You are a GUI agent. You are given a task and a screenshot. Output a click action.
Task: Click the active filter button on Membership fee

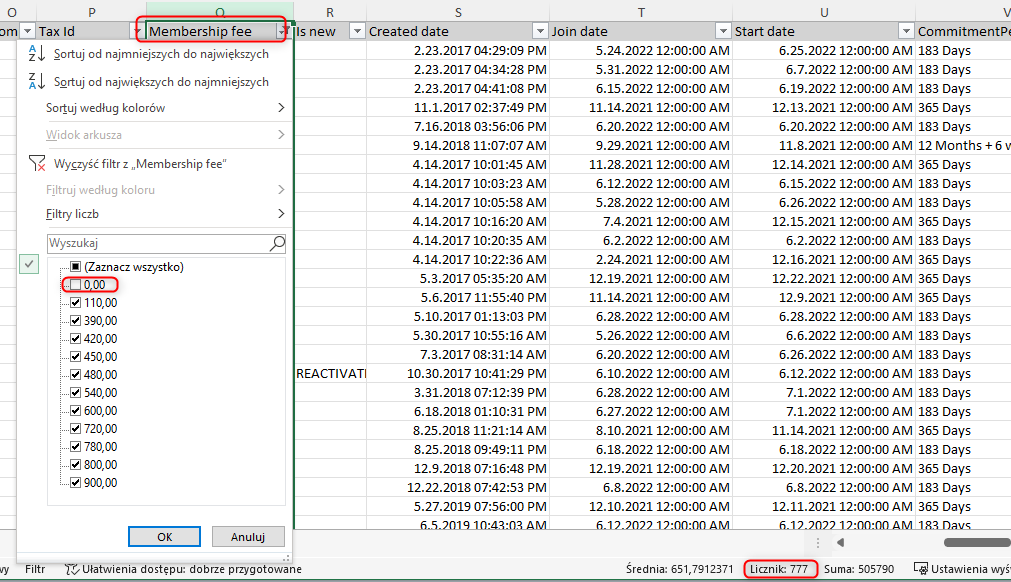coord(281,32)
